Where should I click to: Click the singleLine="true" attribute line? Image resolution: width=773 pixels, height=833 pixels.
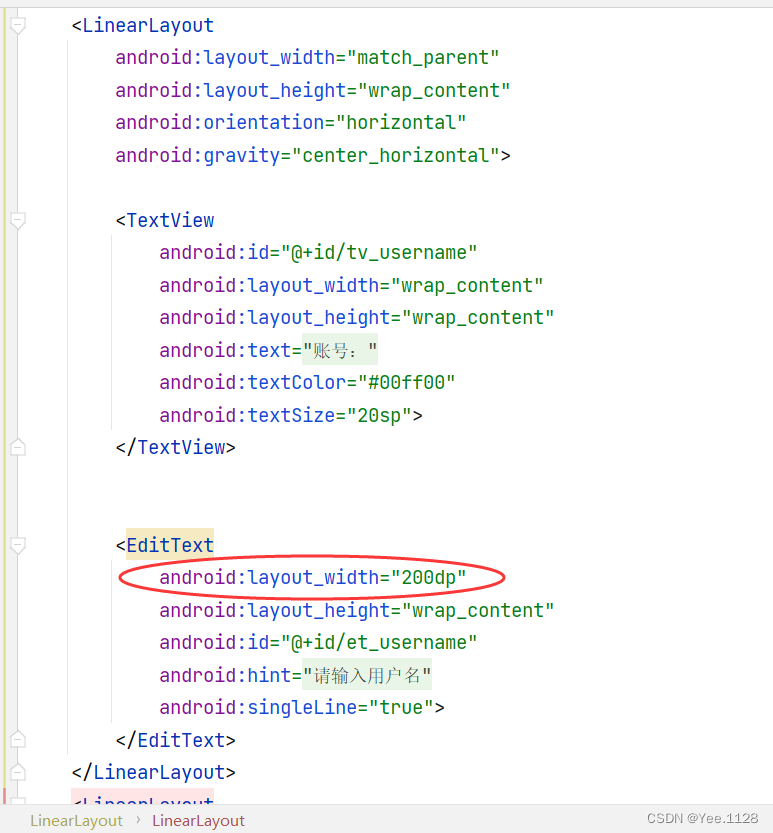point(302,708)
